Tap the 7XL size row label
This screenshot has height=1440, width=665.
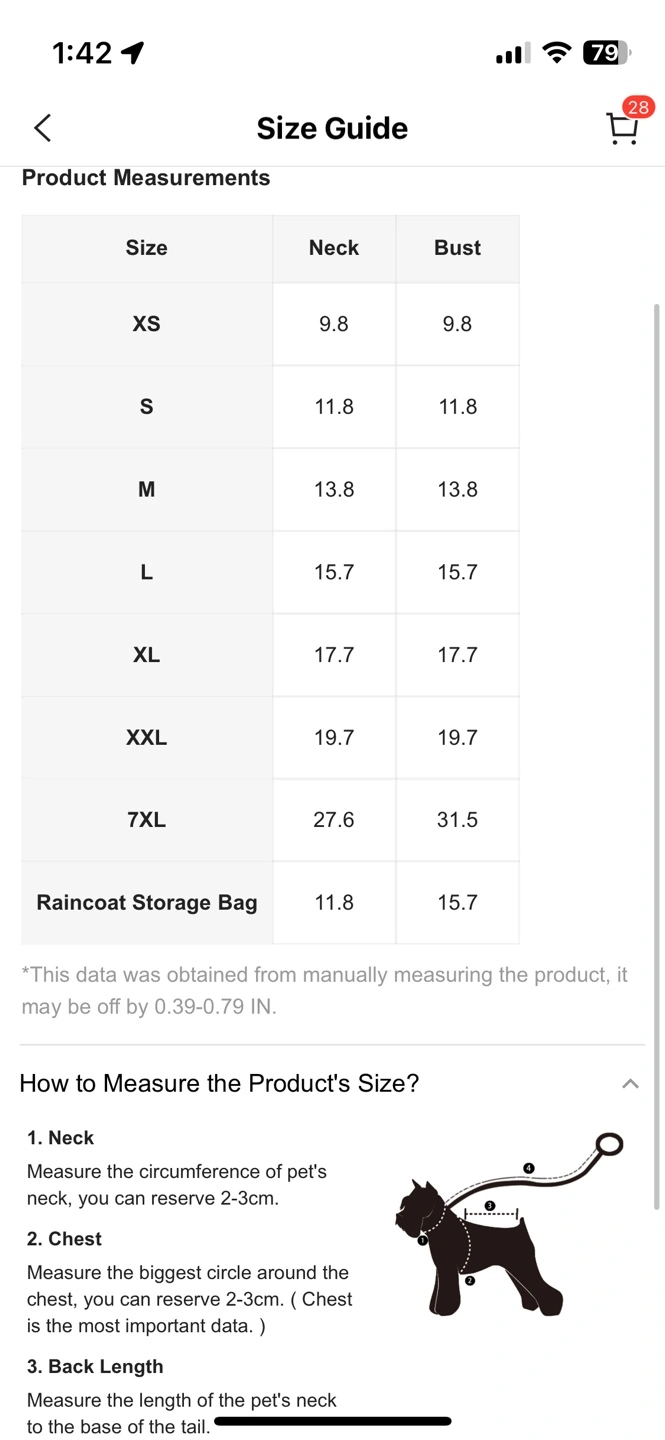click(x=147, y=820)
